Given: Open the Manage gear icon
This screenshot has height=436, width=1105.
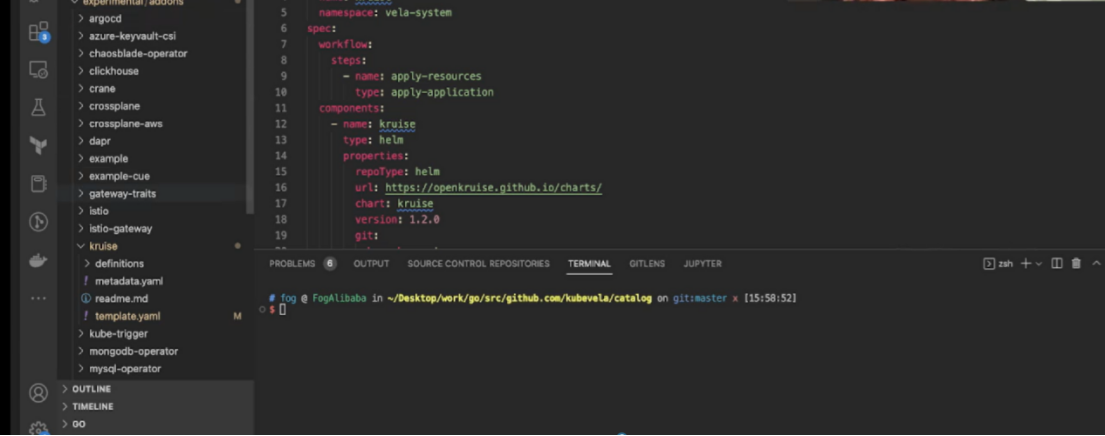Looking at the screenshot, I should tap(38, 428).
